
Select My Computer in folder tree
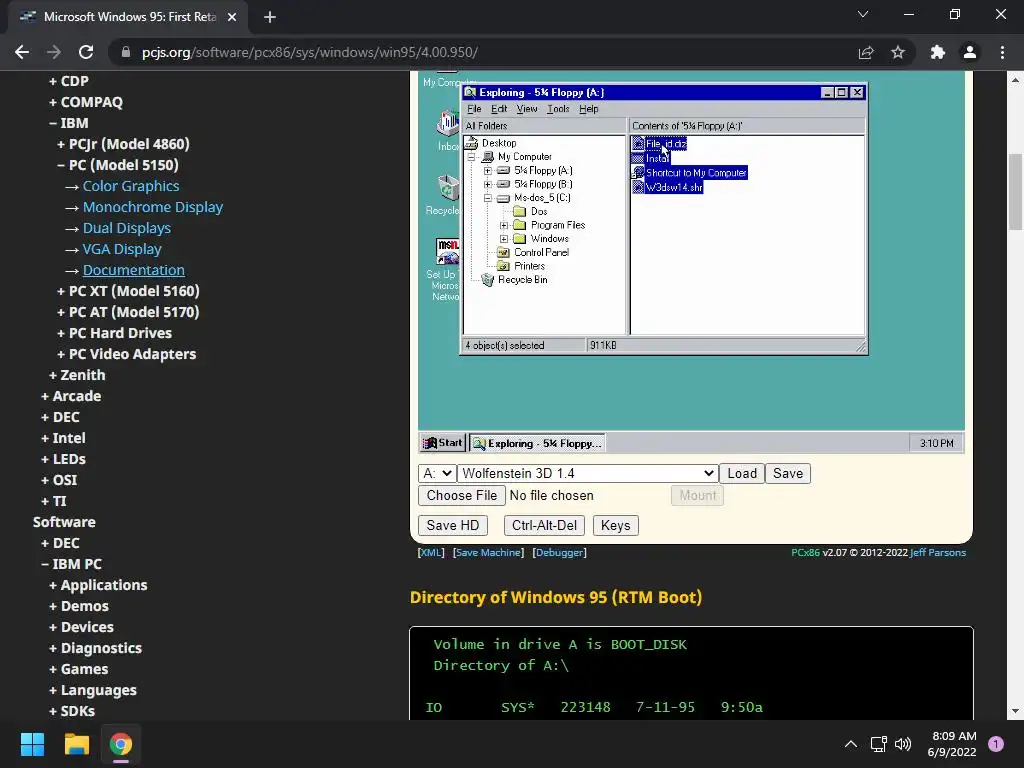point(524,157)
